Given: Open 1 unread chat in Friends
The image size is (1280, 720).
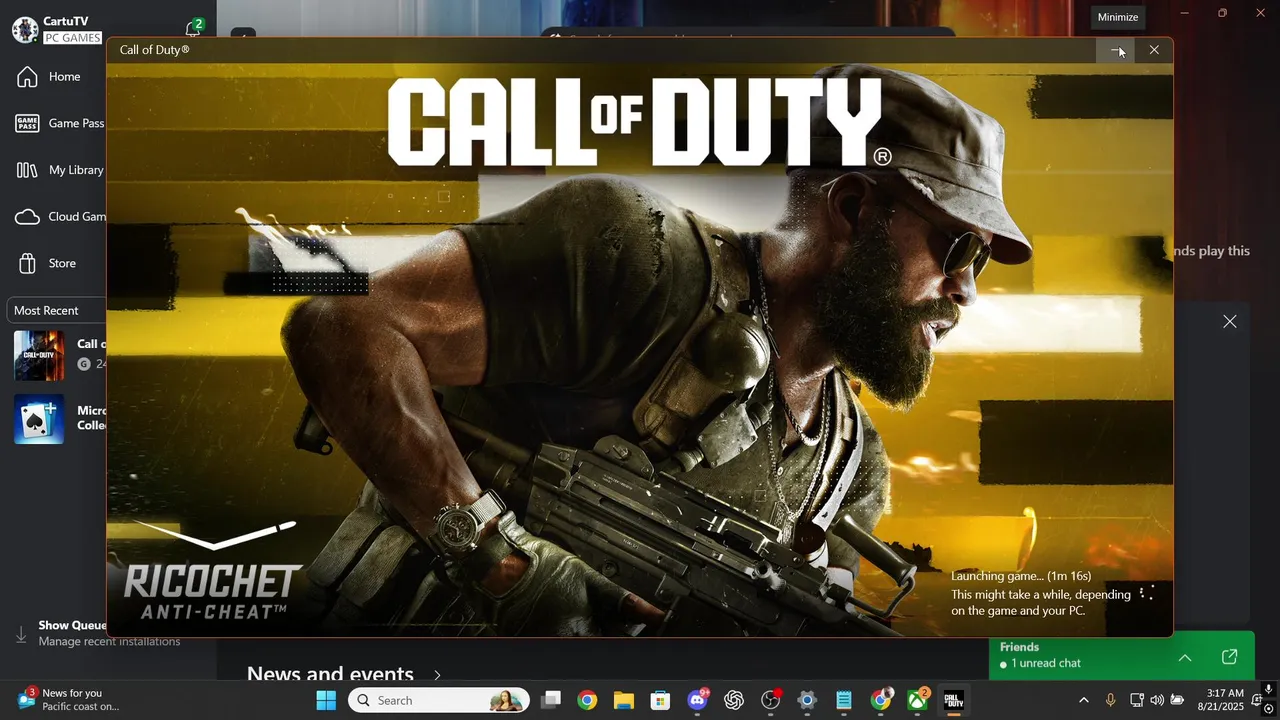Looking at the screenshot, I should coord(1040,664).
